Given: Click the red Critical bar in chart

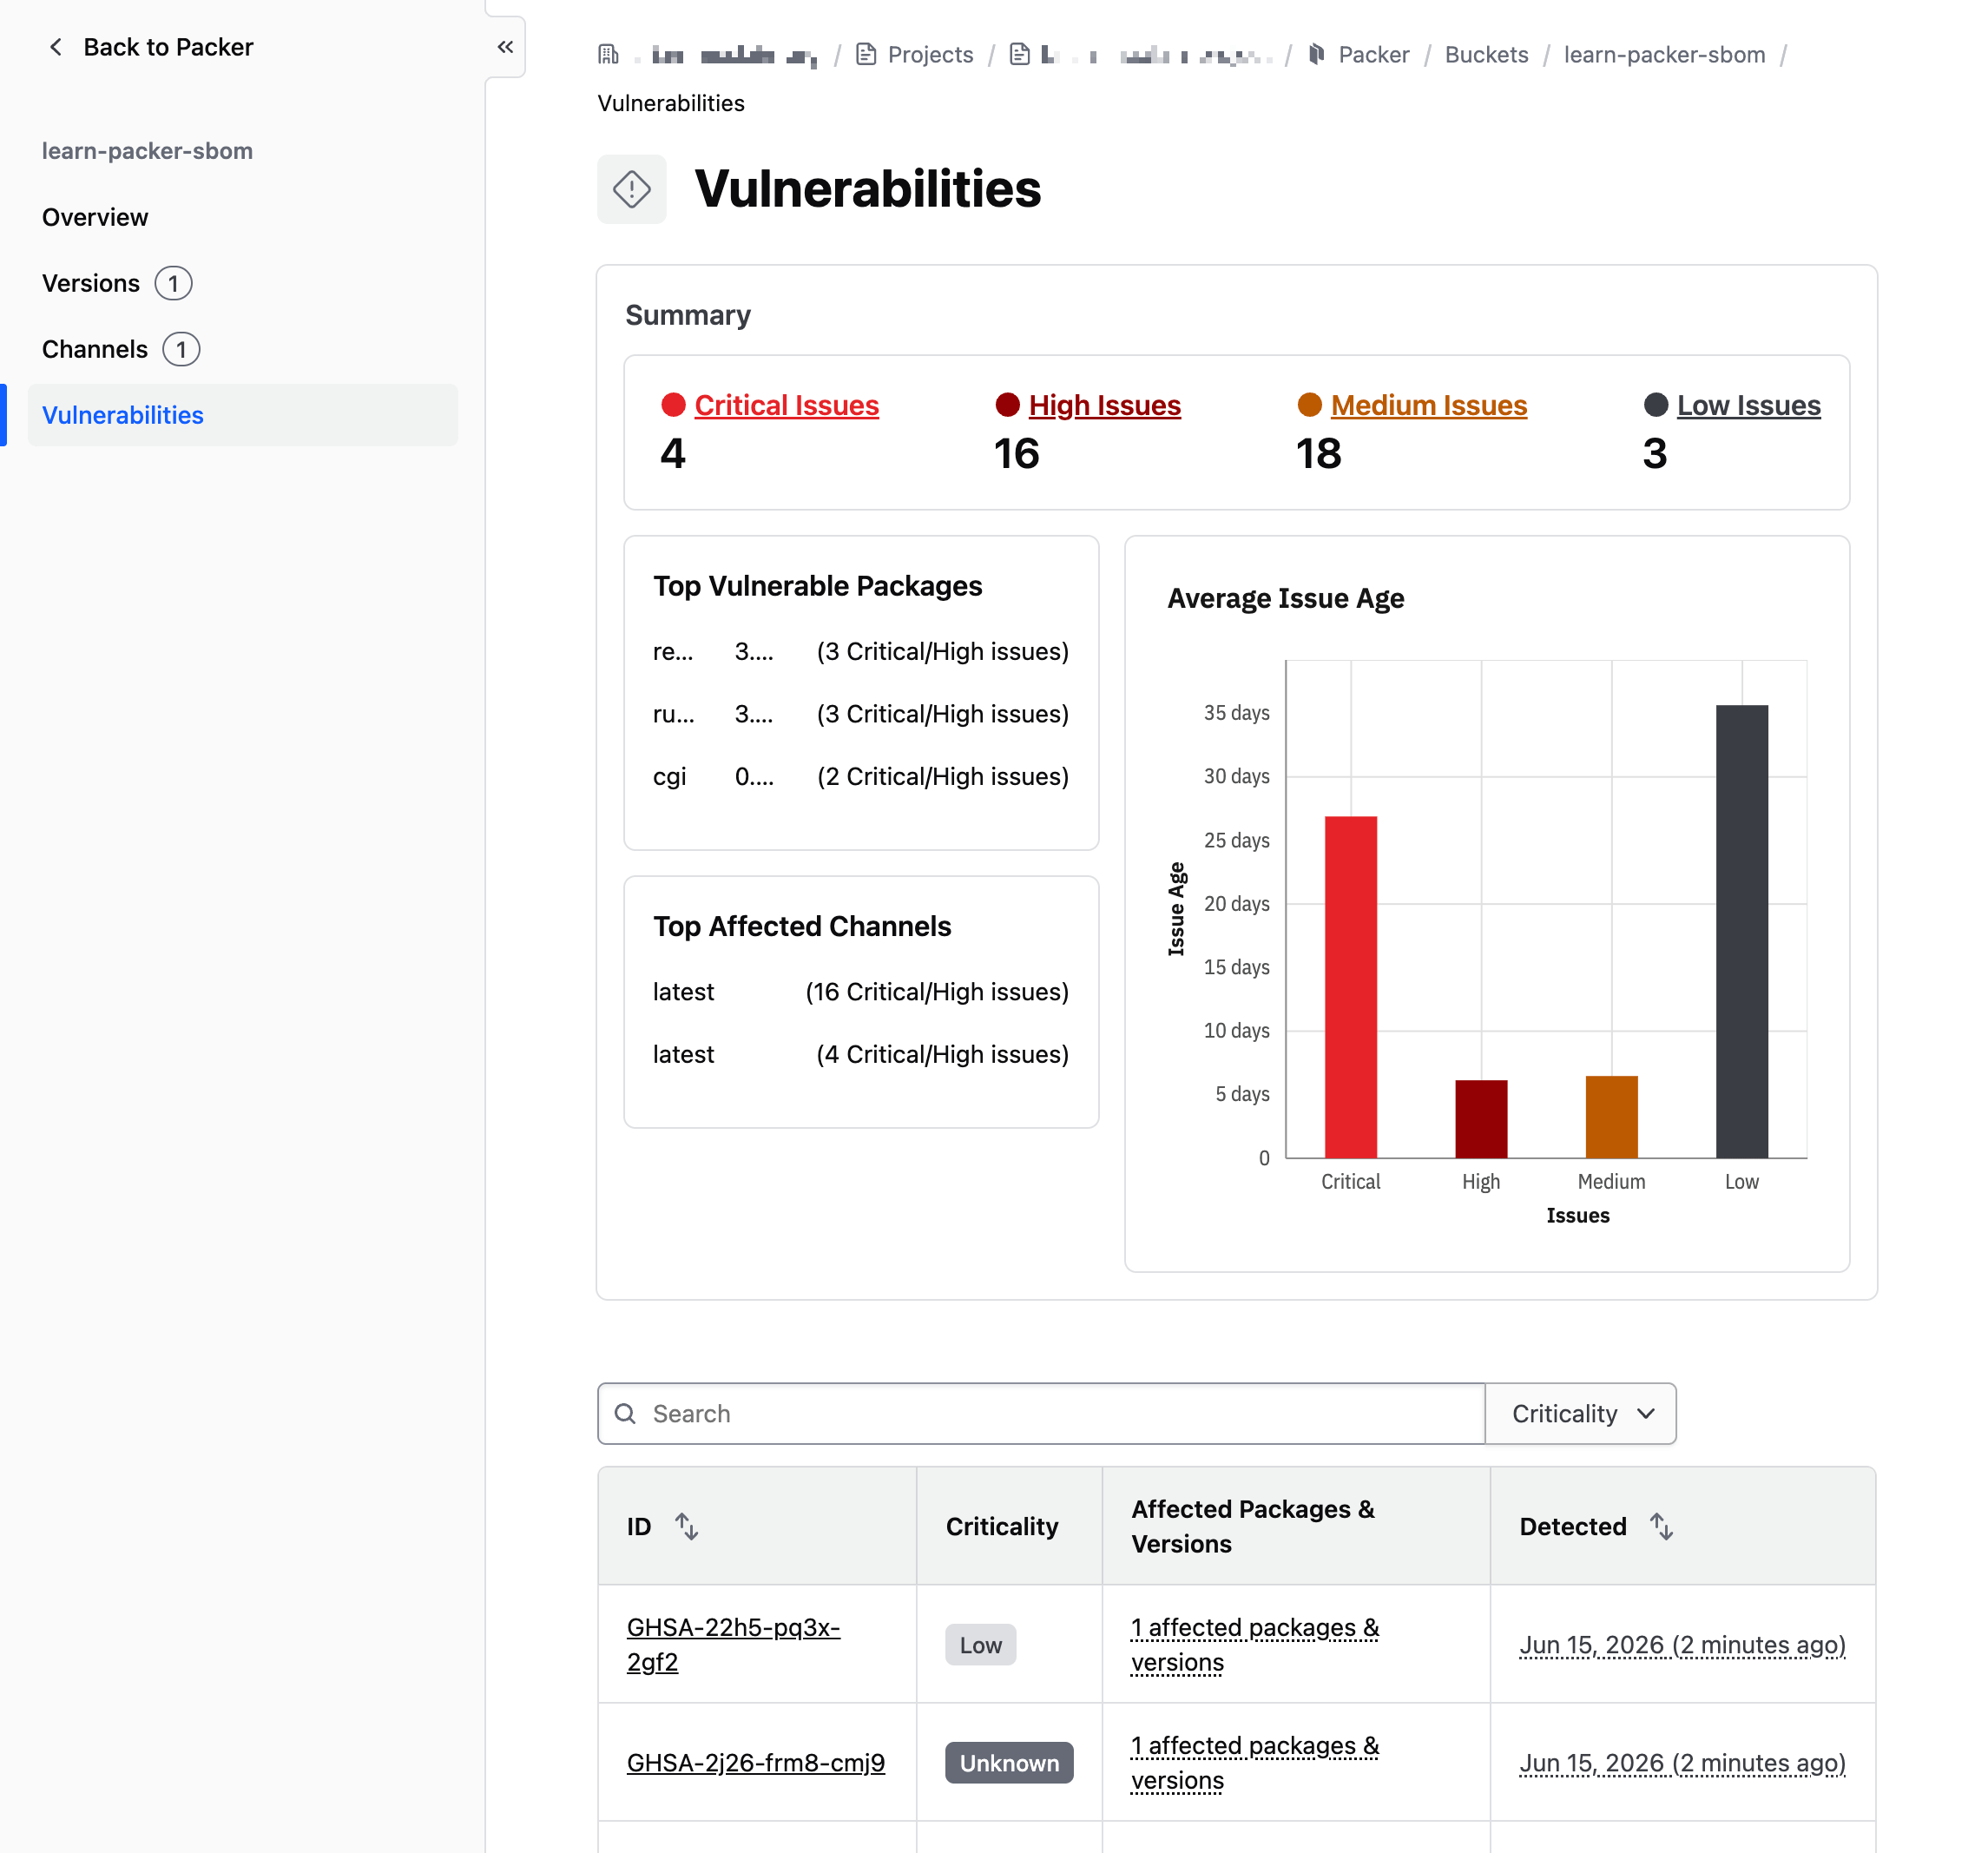Looking at the screenshot, I should click(x=1351, y=987).
